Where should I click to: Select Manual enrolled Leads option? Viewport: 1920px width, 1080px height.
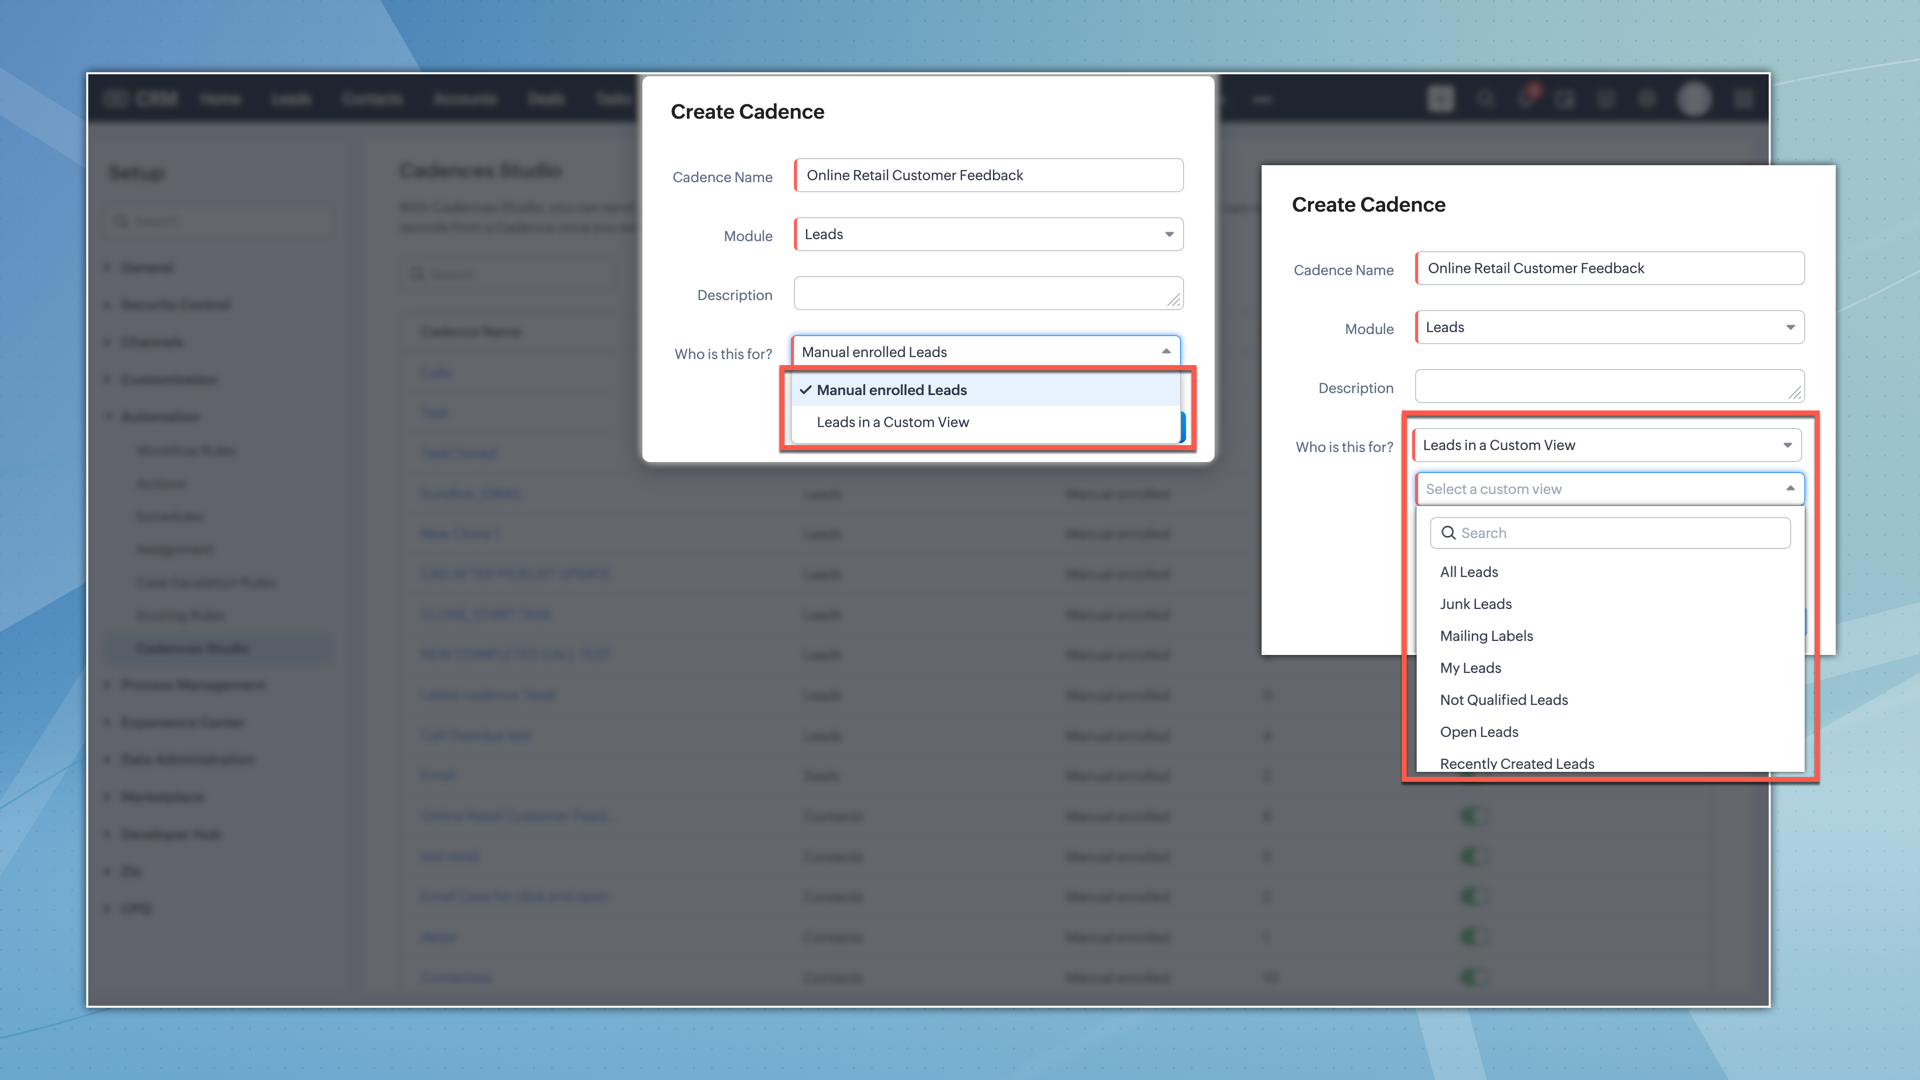coord(891,390)
